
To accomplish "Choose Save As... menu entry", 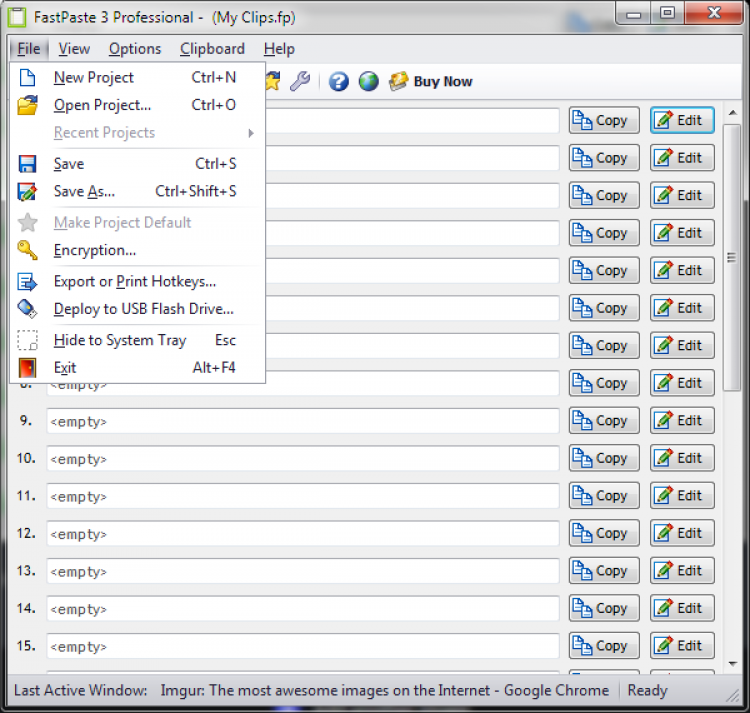I will tap(137, 191).
